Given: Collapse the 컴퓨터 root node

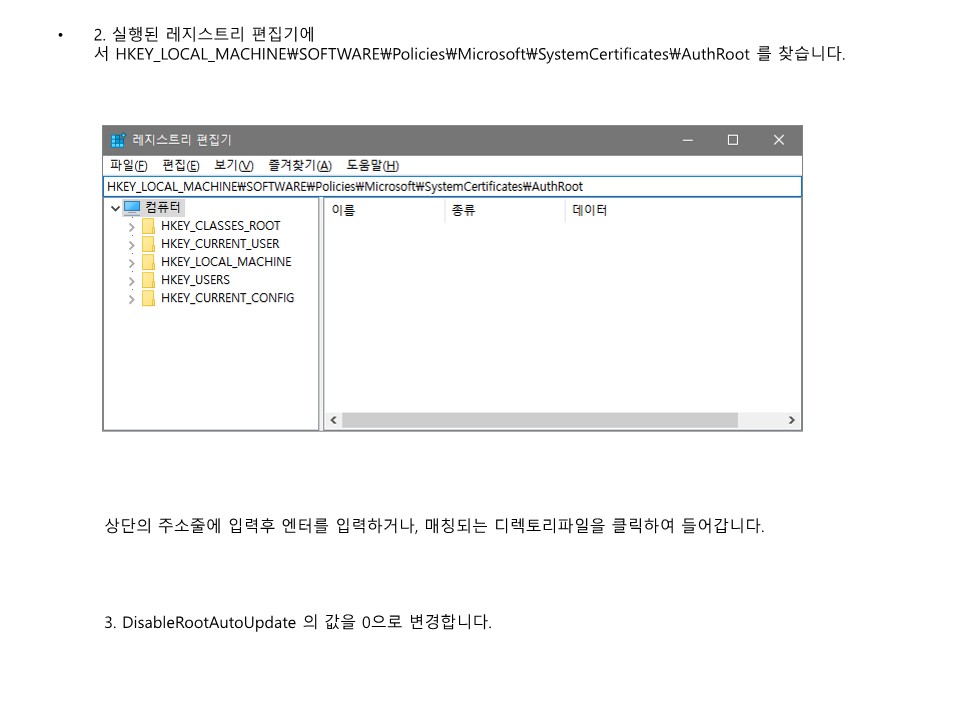Looking at the screenshot, I should 115,208.
